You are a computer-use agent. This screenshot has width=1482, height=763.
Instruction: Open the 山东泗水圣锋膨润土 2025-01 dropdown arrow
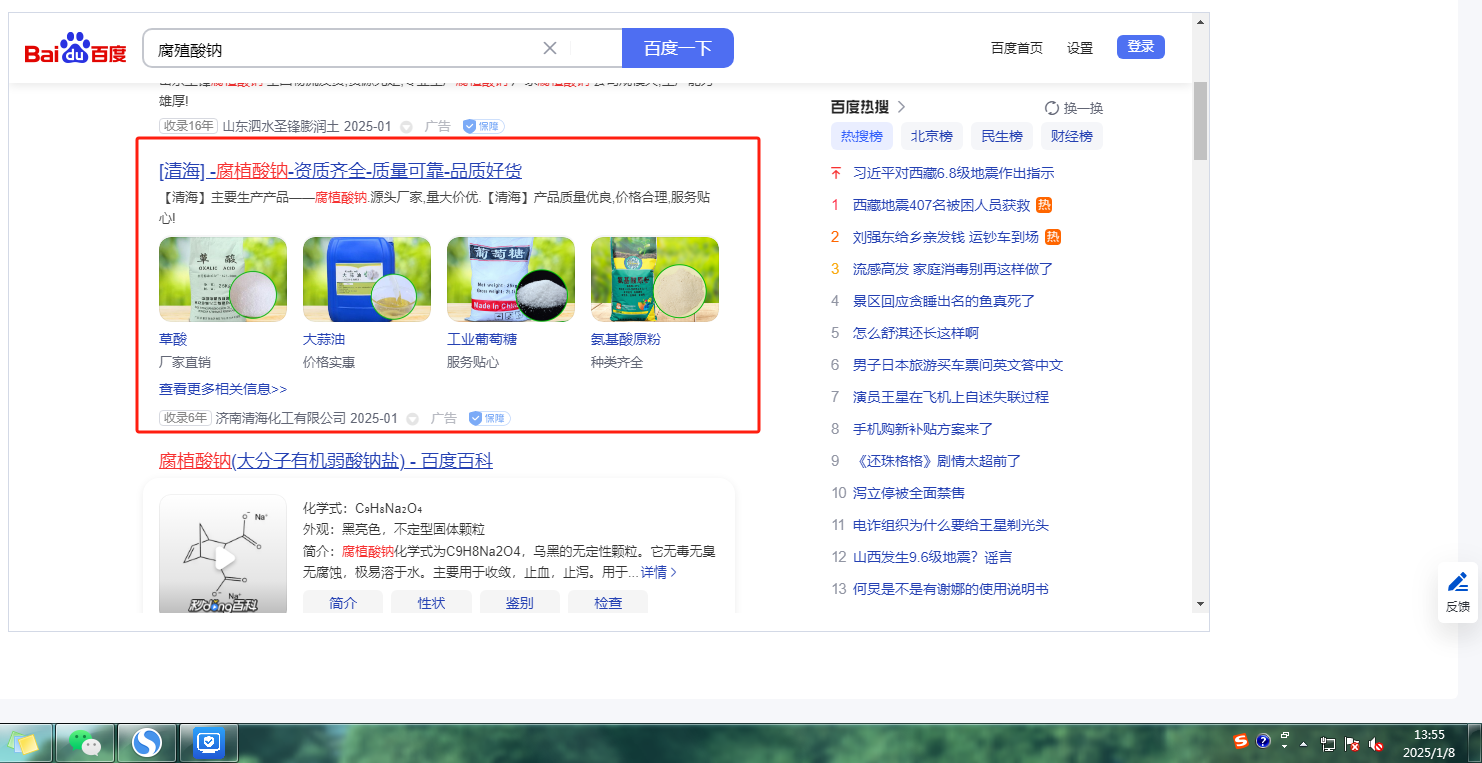coord(406,127)
